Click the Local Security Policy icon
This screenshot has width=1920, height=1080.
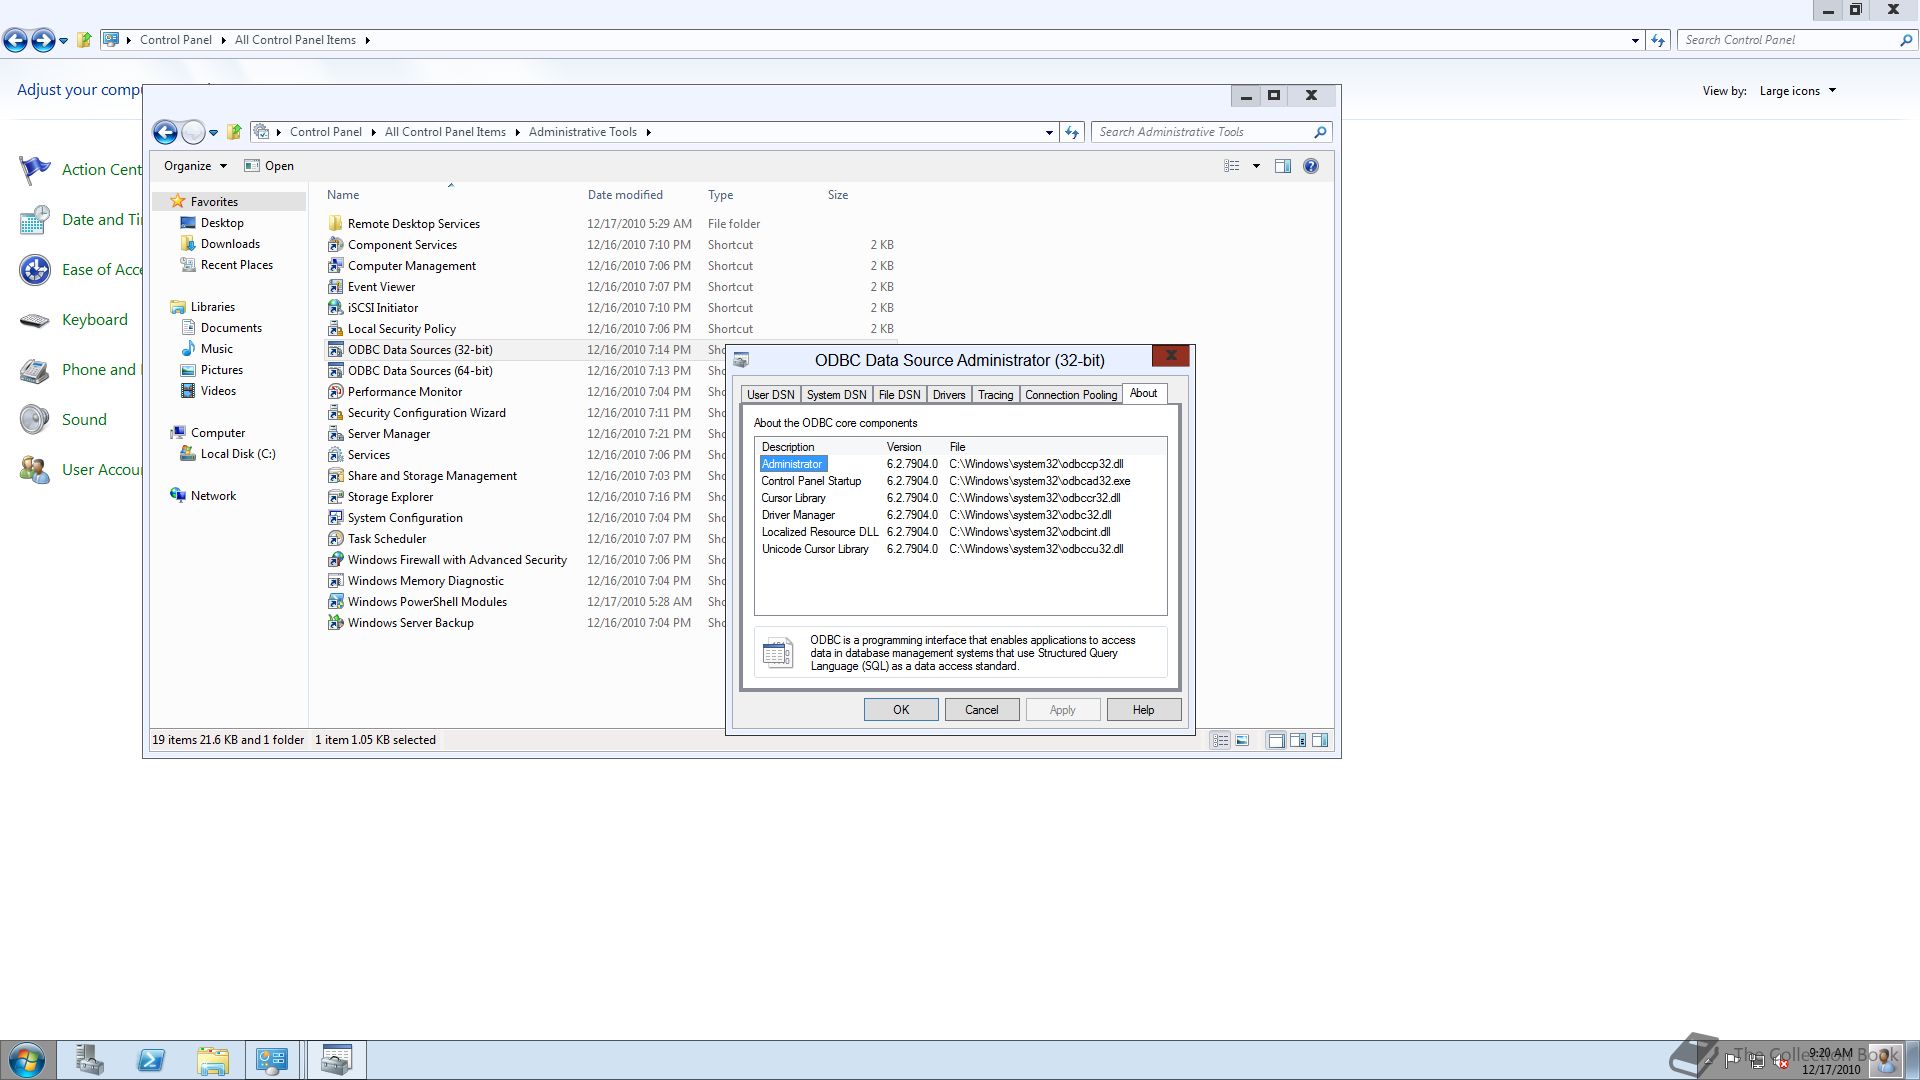(336, 329)
